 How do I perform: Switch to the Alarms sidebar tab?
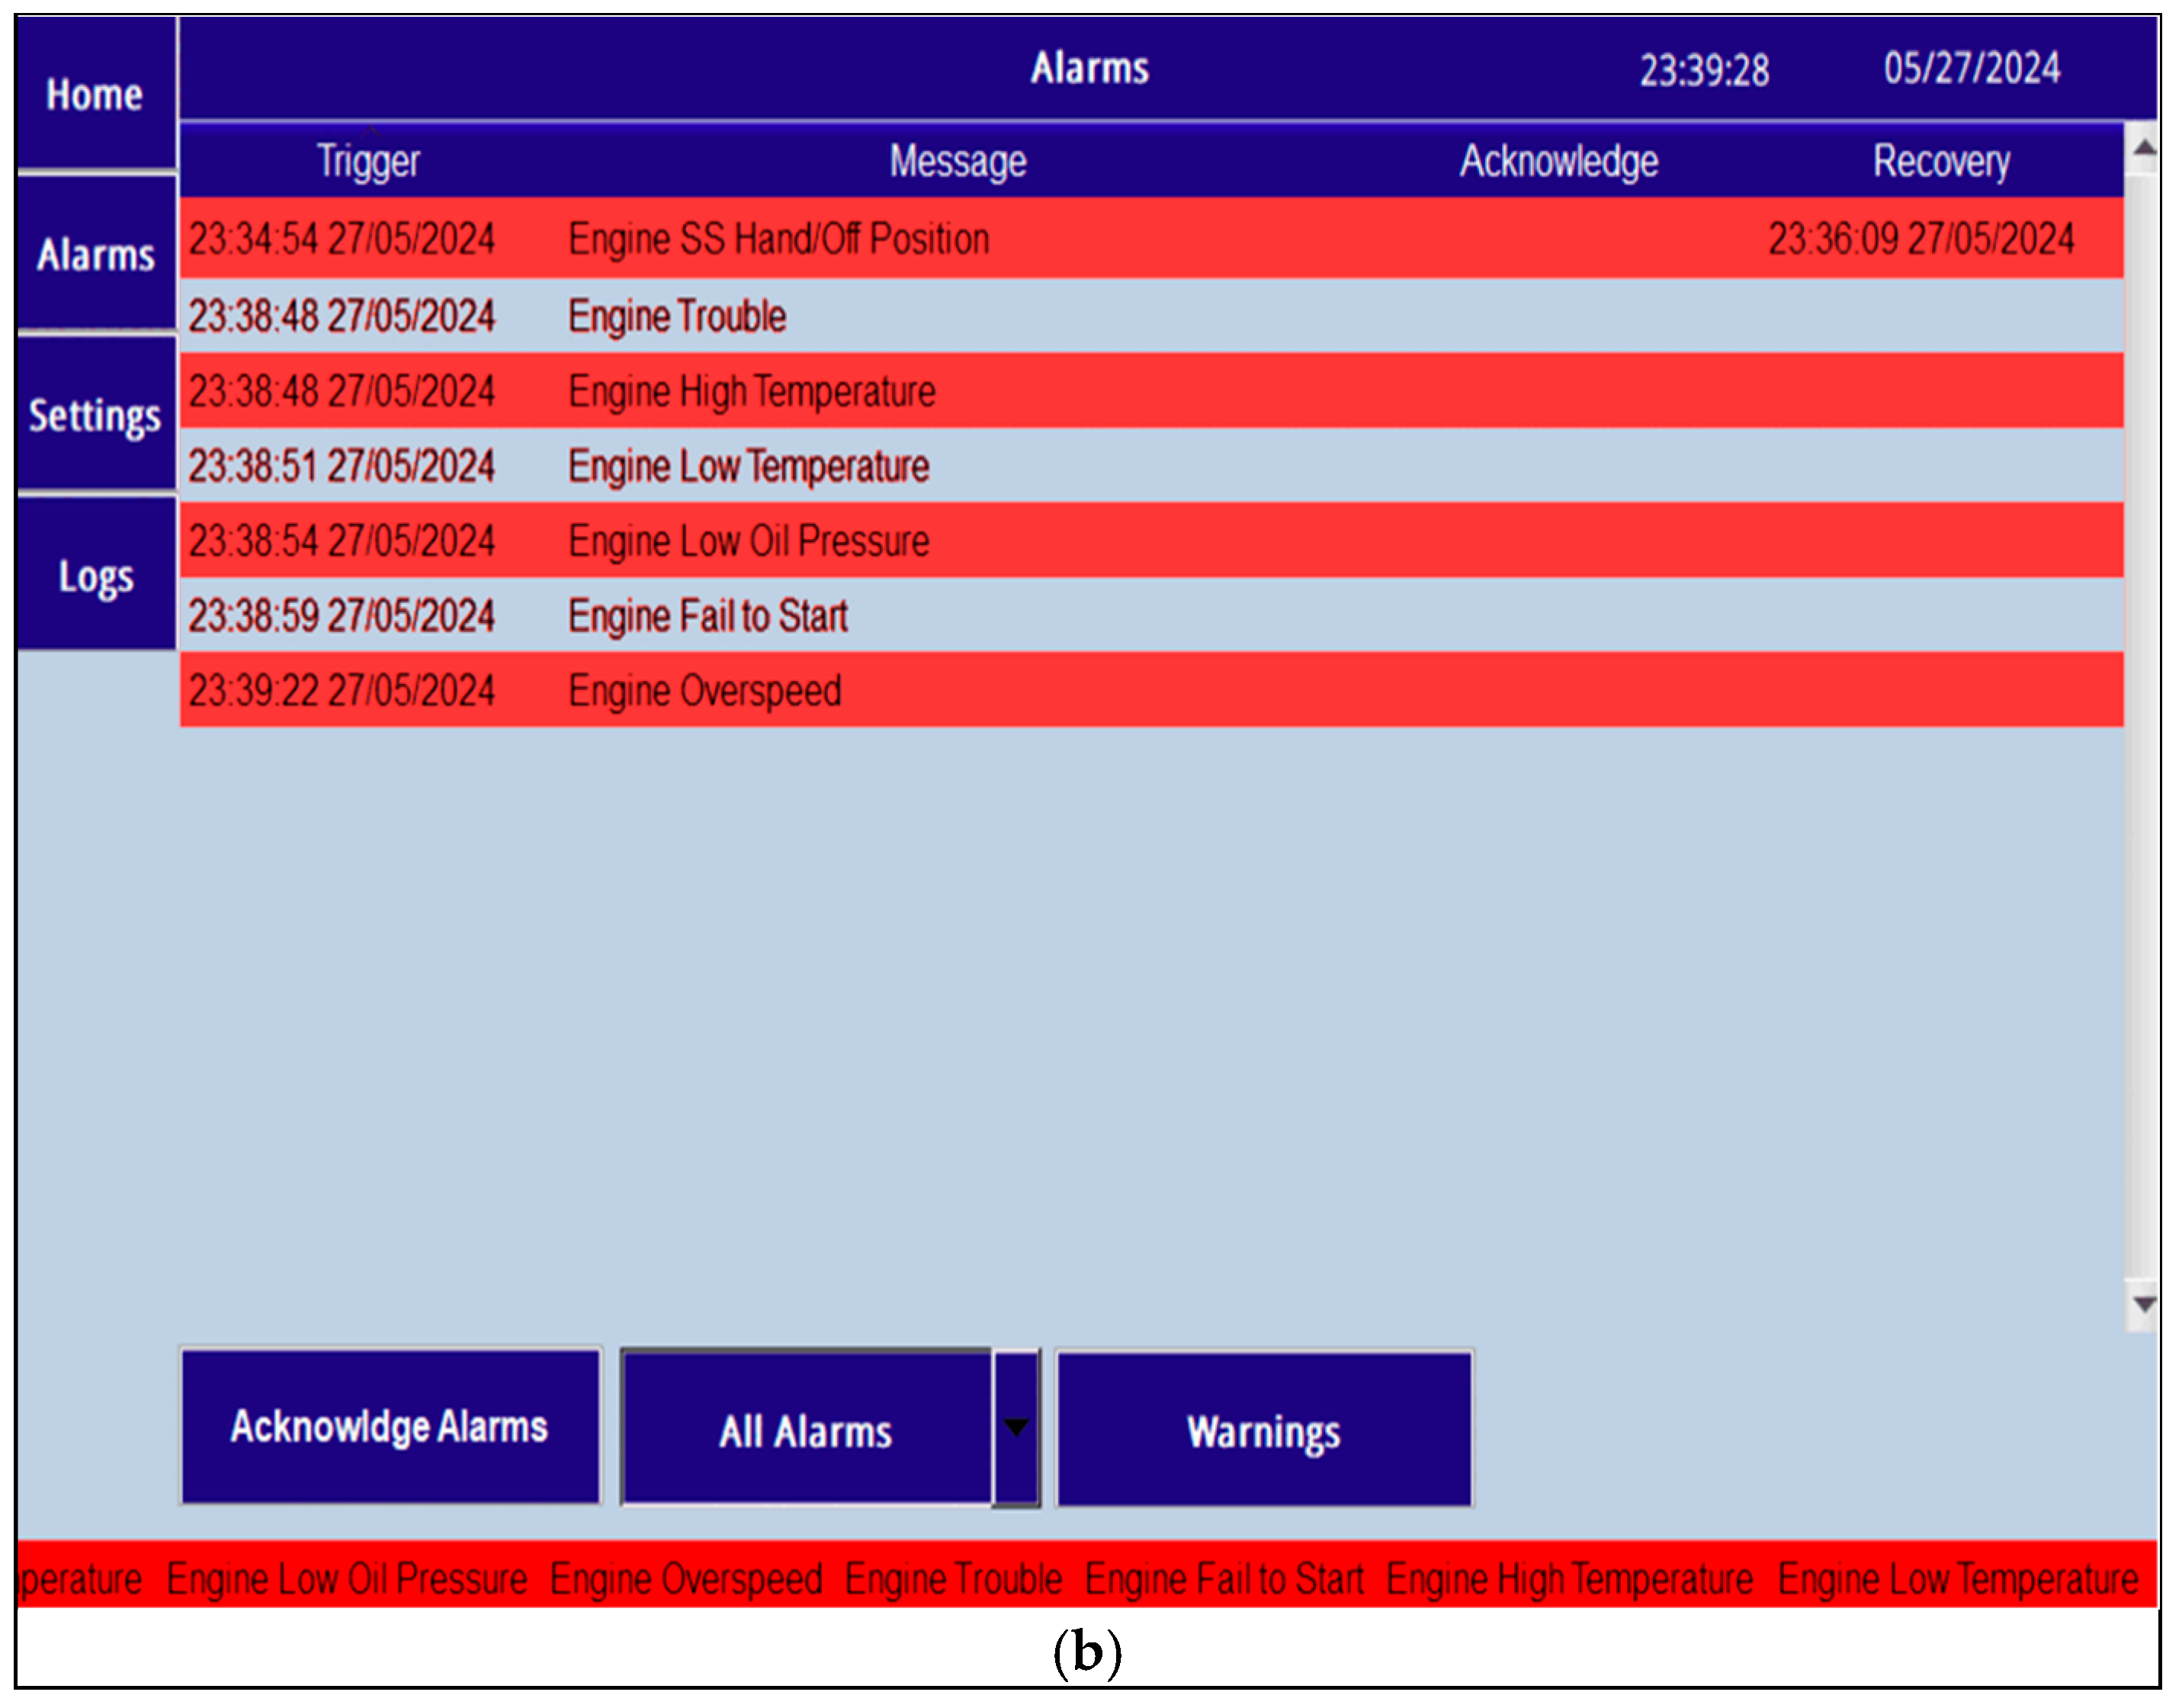tap(96, 255)
